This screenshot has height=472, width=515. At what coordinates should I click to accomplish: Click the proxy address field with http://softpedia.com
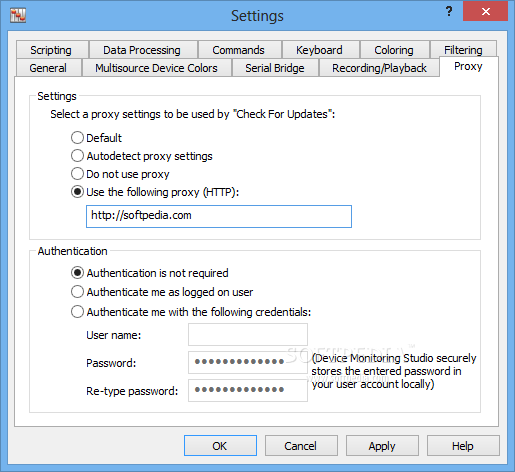(x=219, y=216)
